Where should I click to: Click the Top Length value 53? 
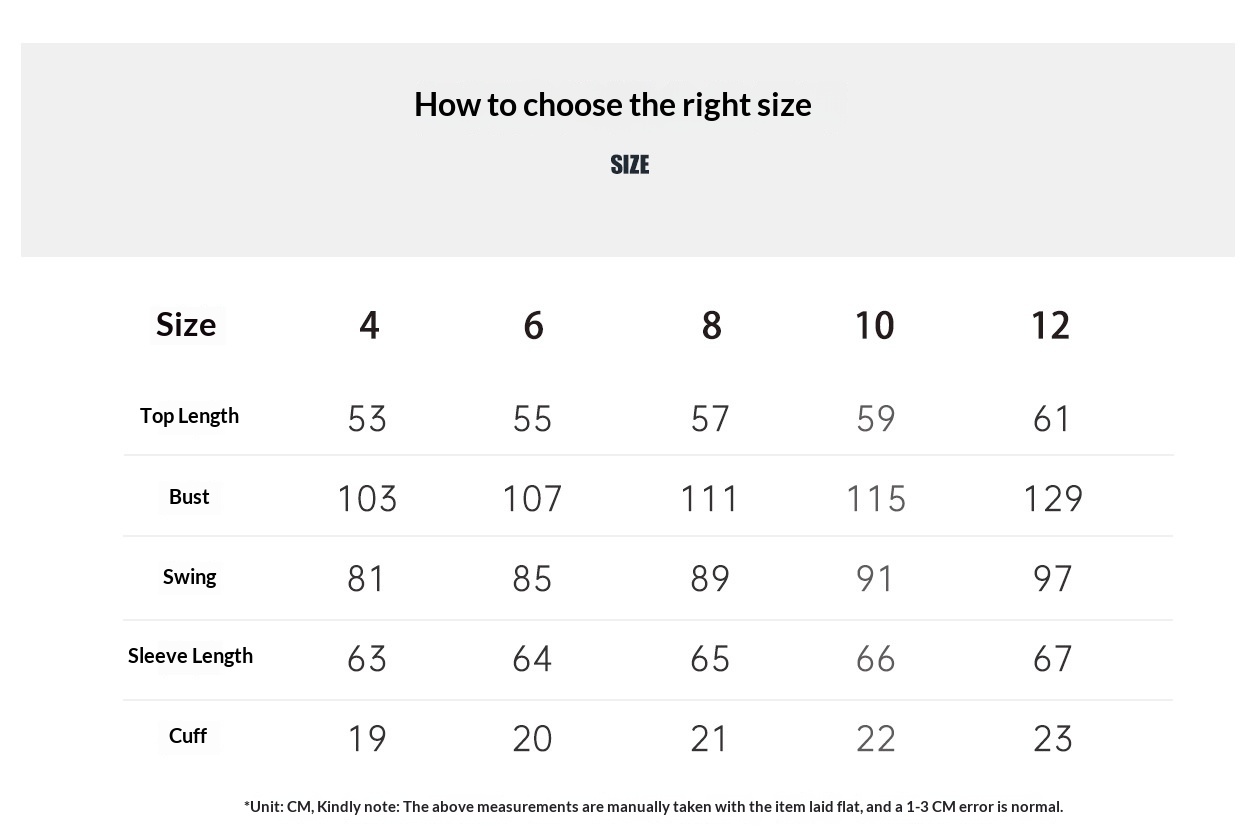367,418
